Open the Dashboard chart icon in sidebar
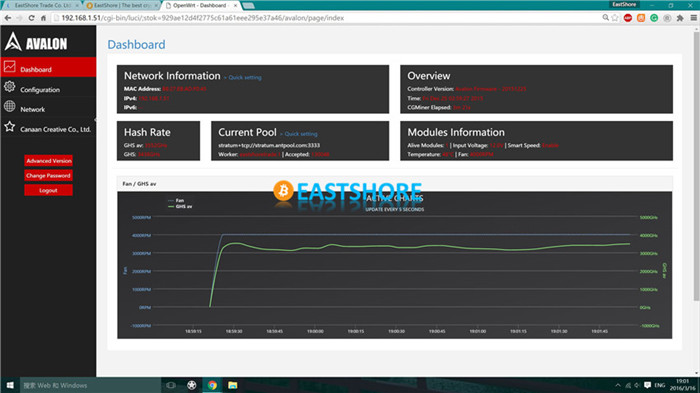The width and height of the screenshot is (700, 393). pos(10,67)
